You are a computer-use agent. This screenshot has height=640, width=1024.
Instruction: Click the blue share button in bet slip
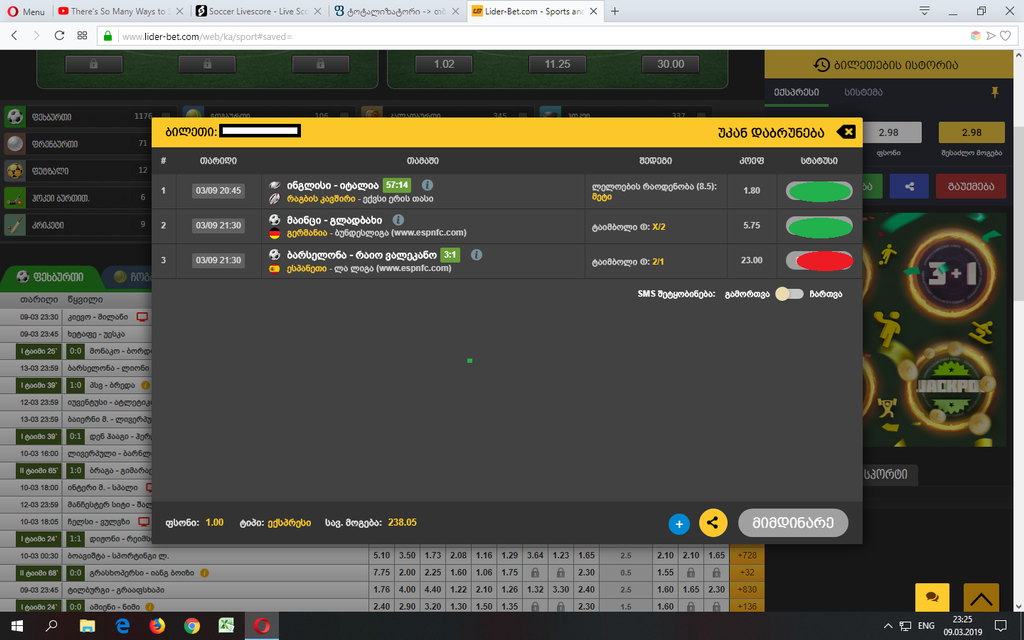tap(908, 186)
